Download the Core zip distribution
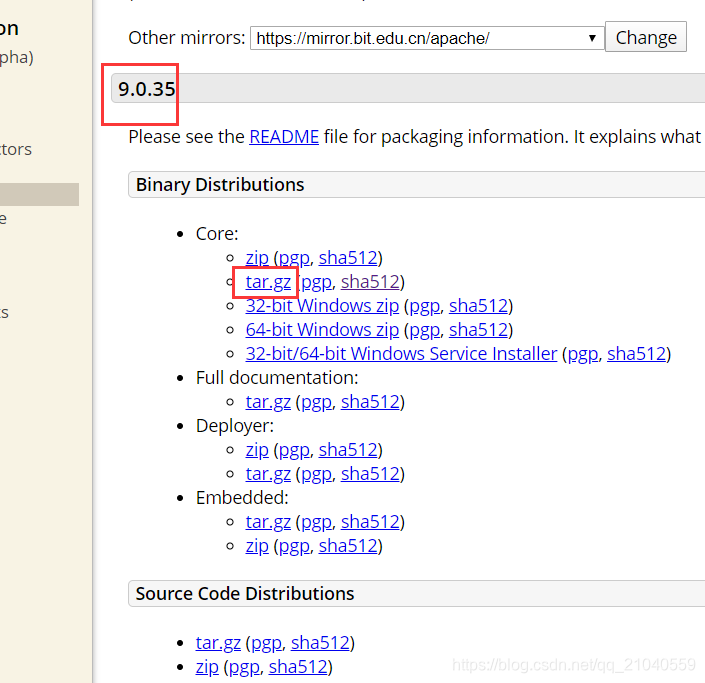The image size is (705, 683). coord(257,258)
